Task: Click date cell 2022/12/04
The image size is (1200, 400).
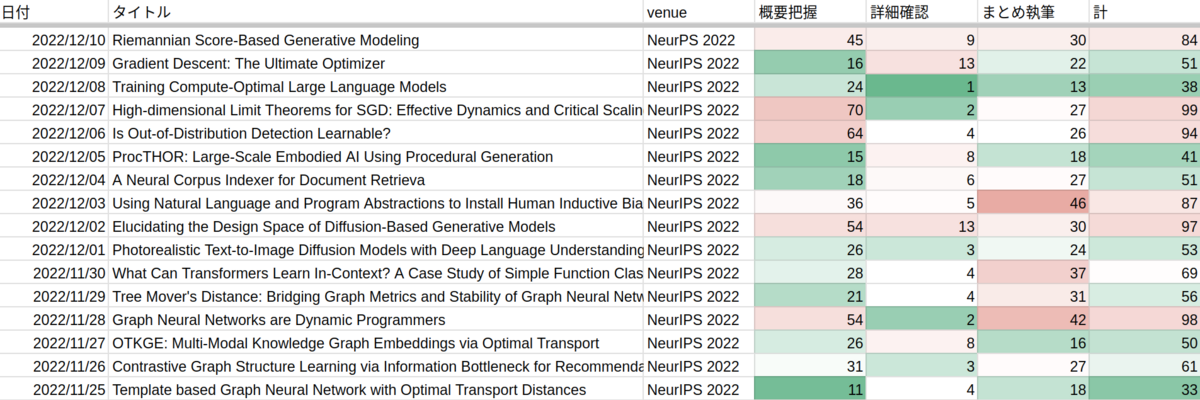Action: pyautogui.click(x=54, y=180)
